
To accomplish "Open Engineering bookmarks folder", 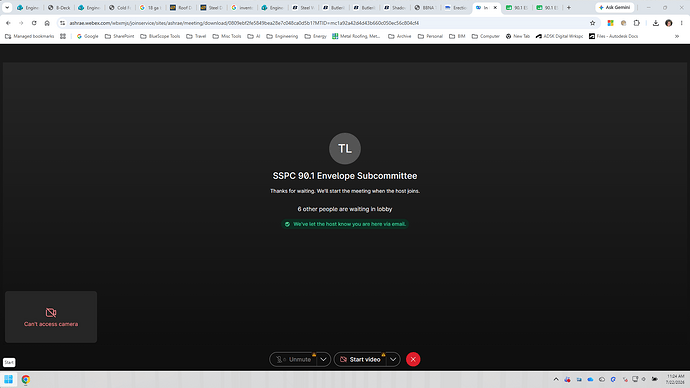I will 283,36.
